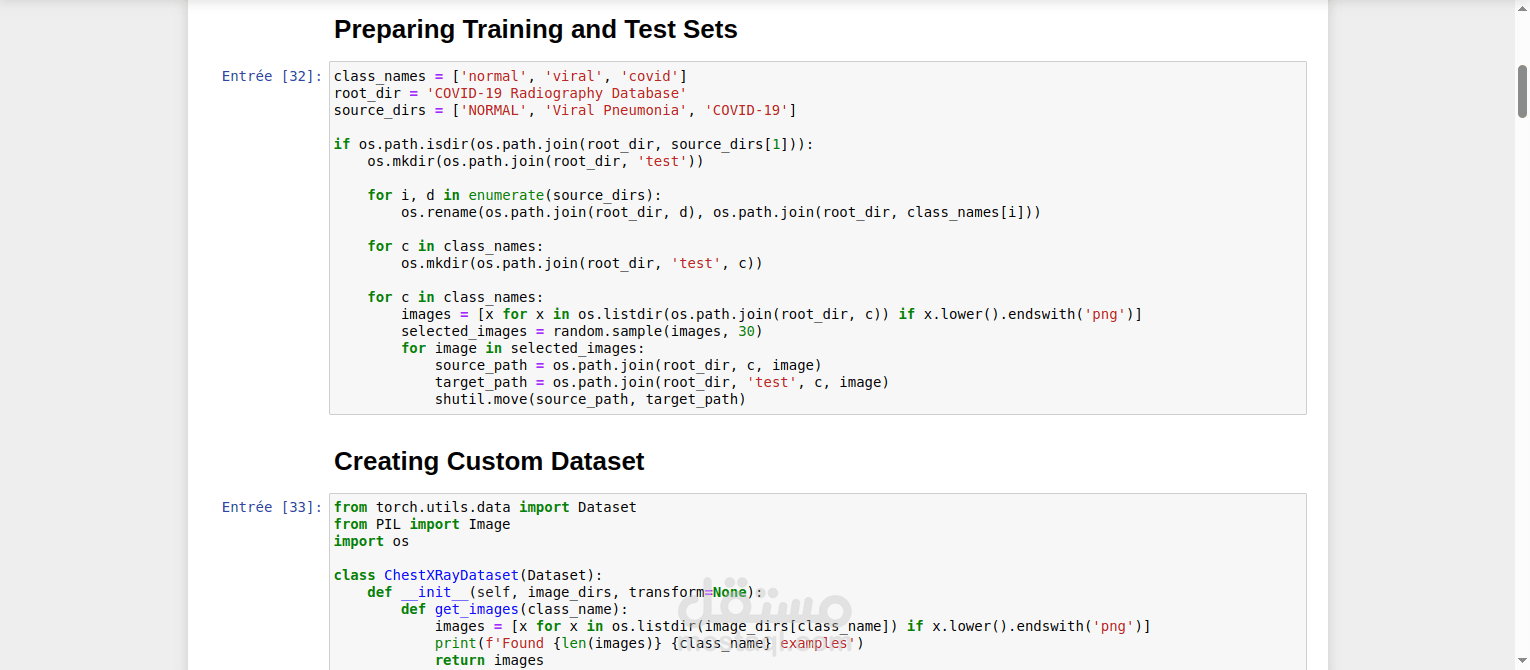
Task: Click the source_dirs list line
Action: 565,110
